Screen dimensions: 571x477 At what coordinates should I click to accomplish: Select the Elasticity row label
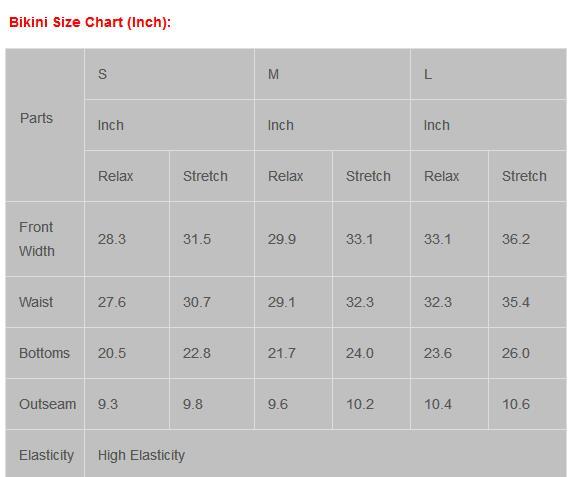pyautogui.click(x=46, y=455)
